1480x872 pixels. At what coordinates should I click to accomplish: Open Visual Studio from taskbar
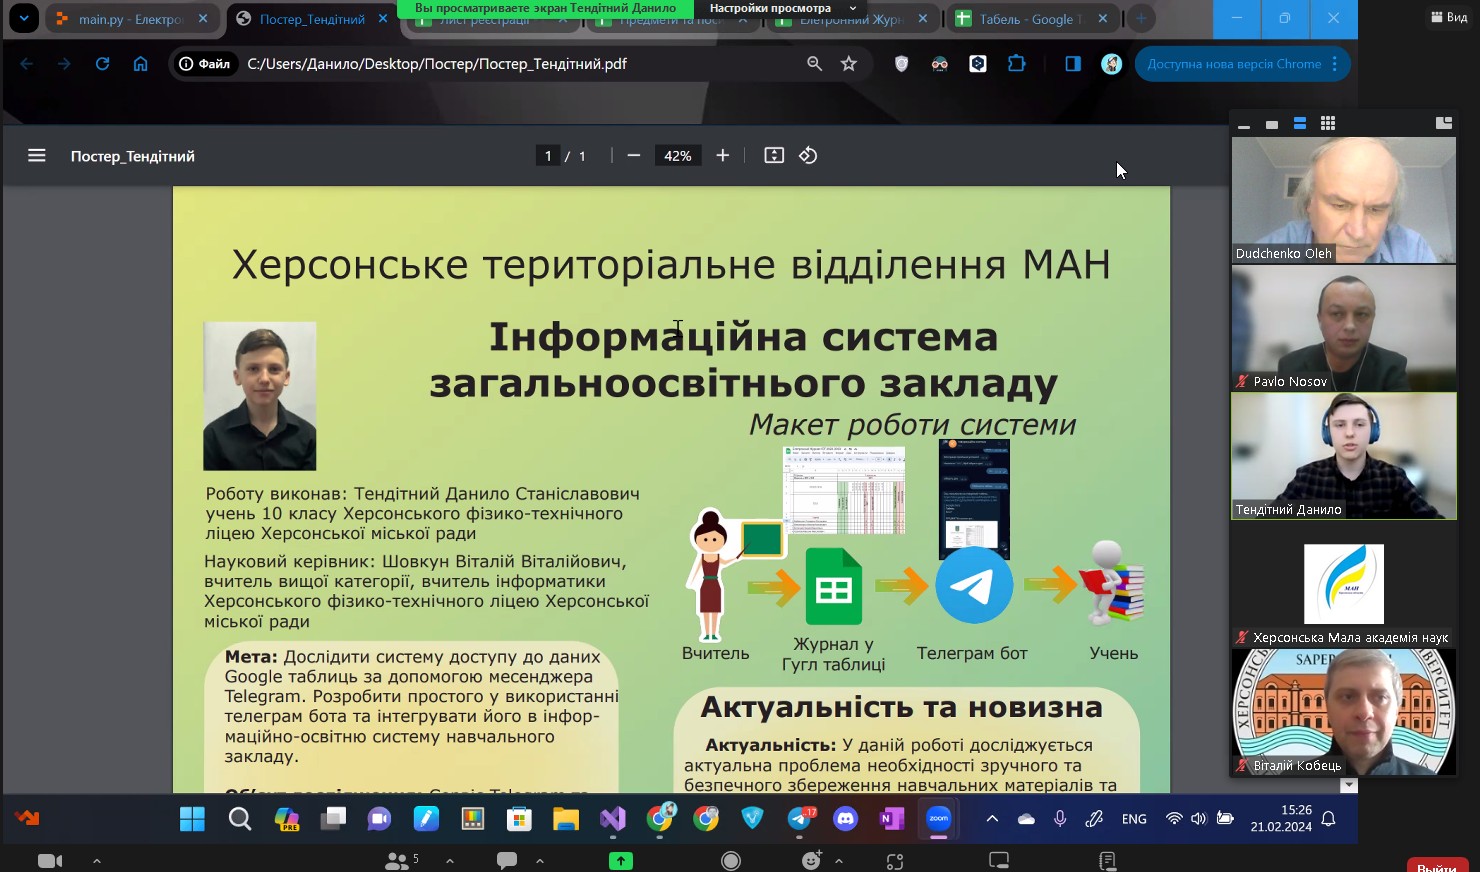click(x=613, y=819)
